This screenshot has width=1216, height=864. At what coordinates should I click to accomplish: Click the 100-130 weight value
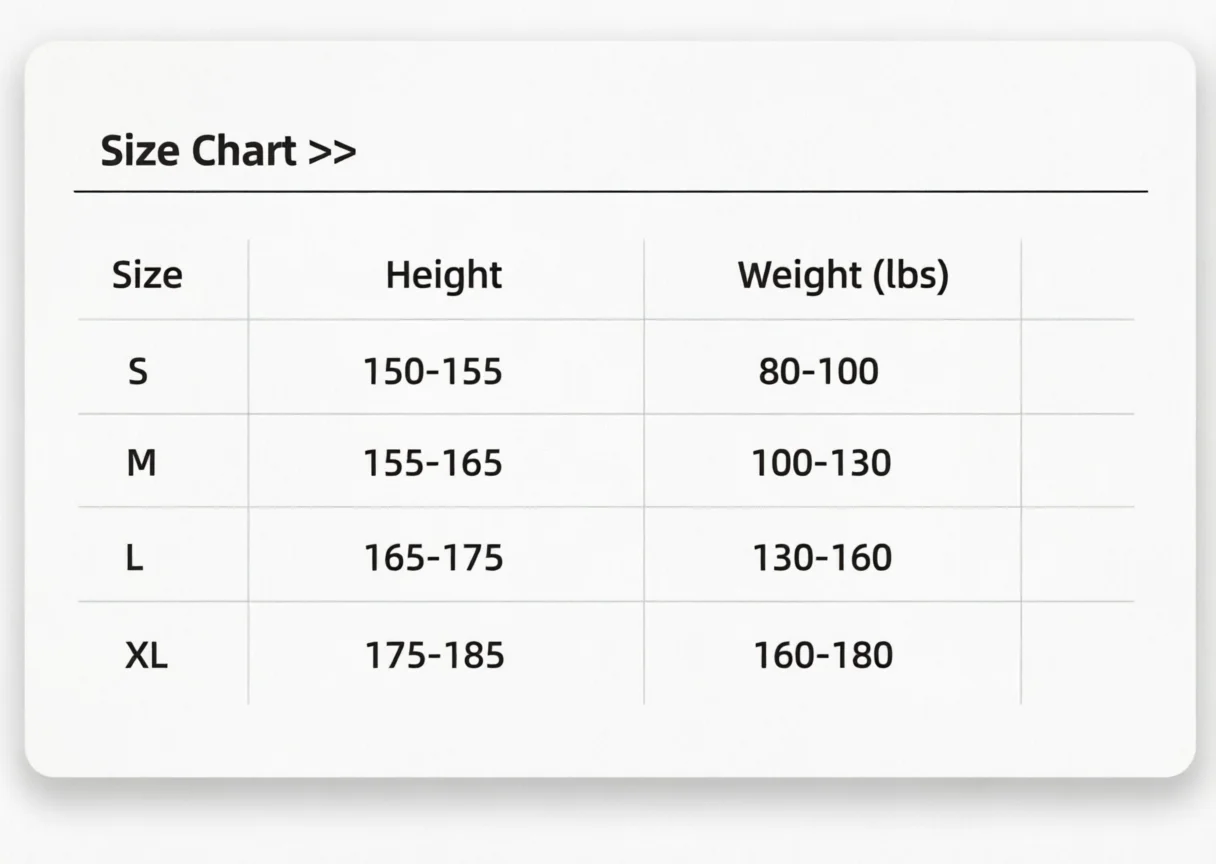tap(821, 464)
